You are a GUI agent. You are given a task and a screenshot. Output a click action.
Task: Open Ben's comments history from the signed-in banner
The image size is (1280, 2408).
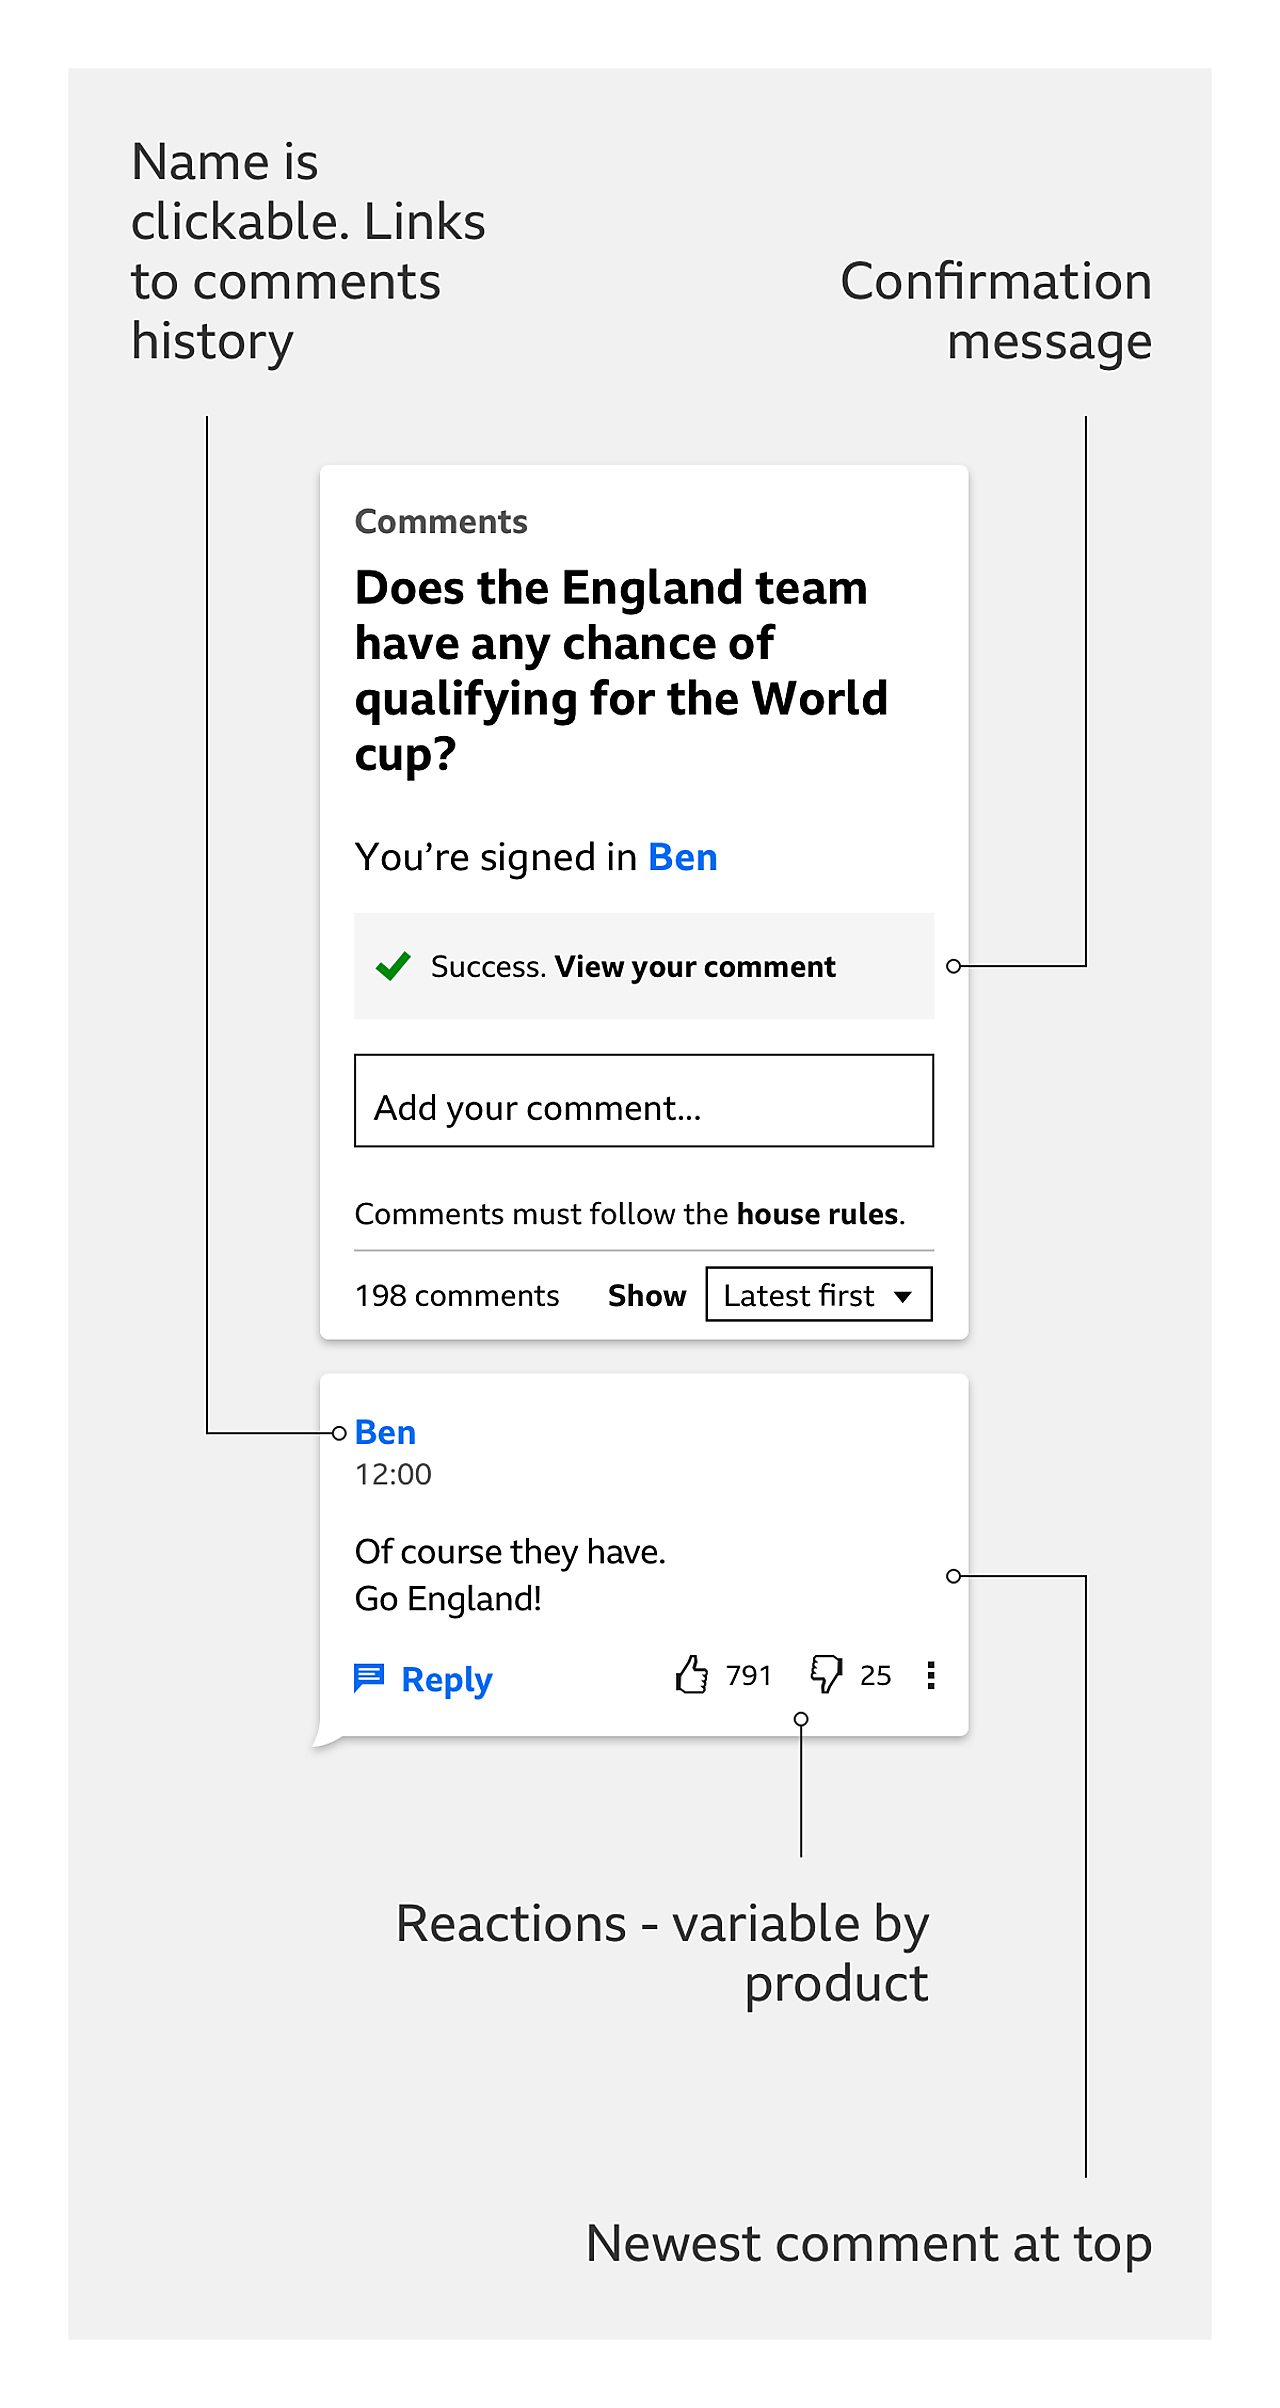tap(681, 857)
